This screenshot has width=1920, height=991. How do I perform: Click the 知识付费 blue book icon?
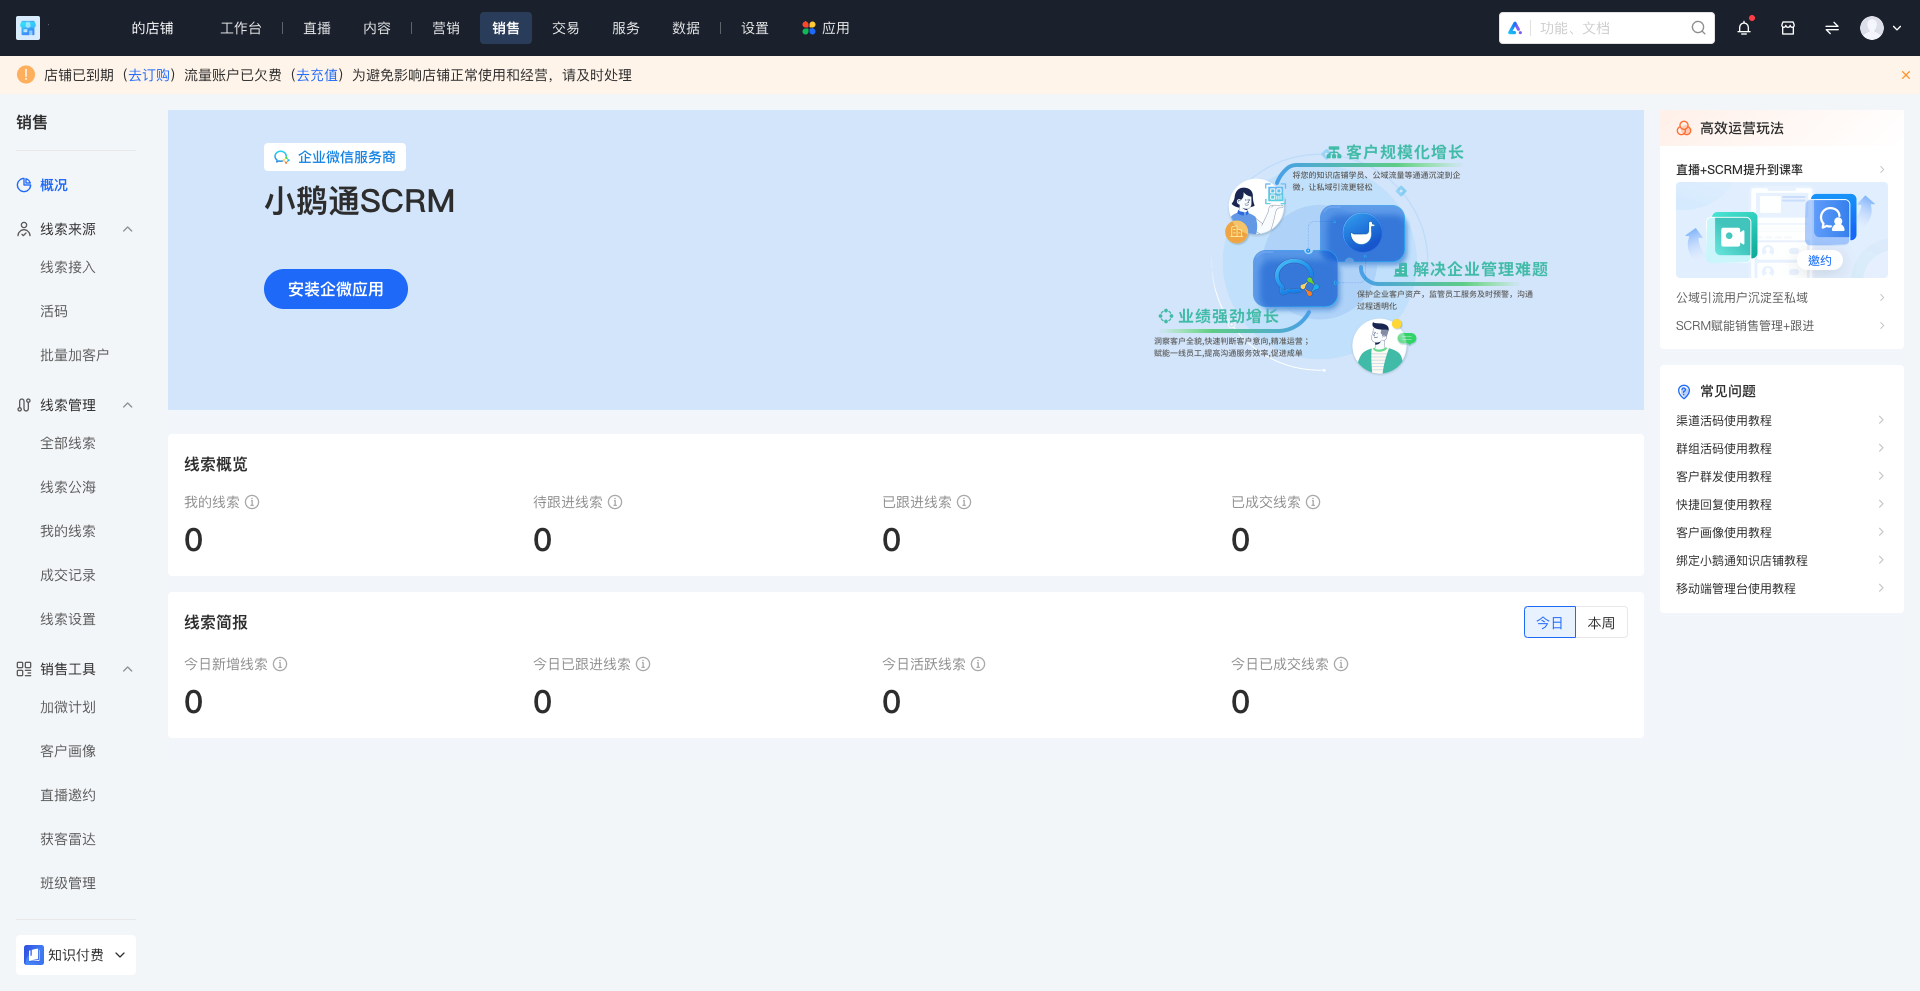[x=34, y=955]
